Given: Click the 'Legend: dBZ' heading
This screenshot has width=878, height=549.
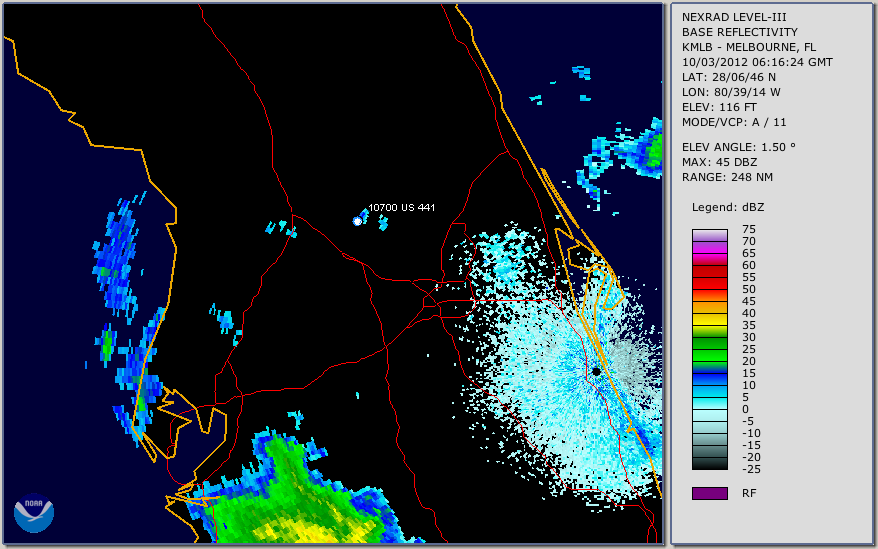Looking at the screenshot, I should point(727,207).
